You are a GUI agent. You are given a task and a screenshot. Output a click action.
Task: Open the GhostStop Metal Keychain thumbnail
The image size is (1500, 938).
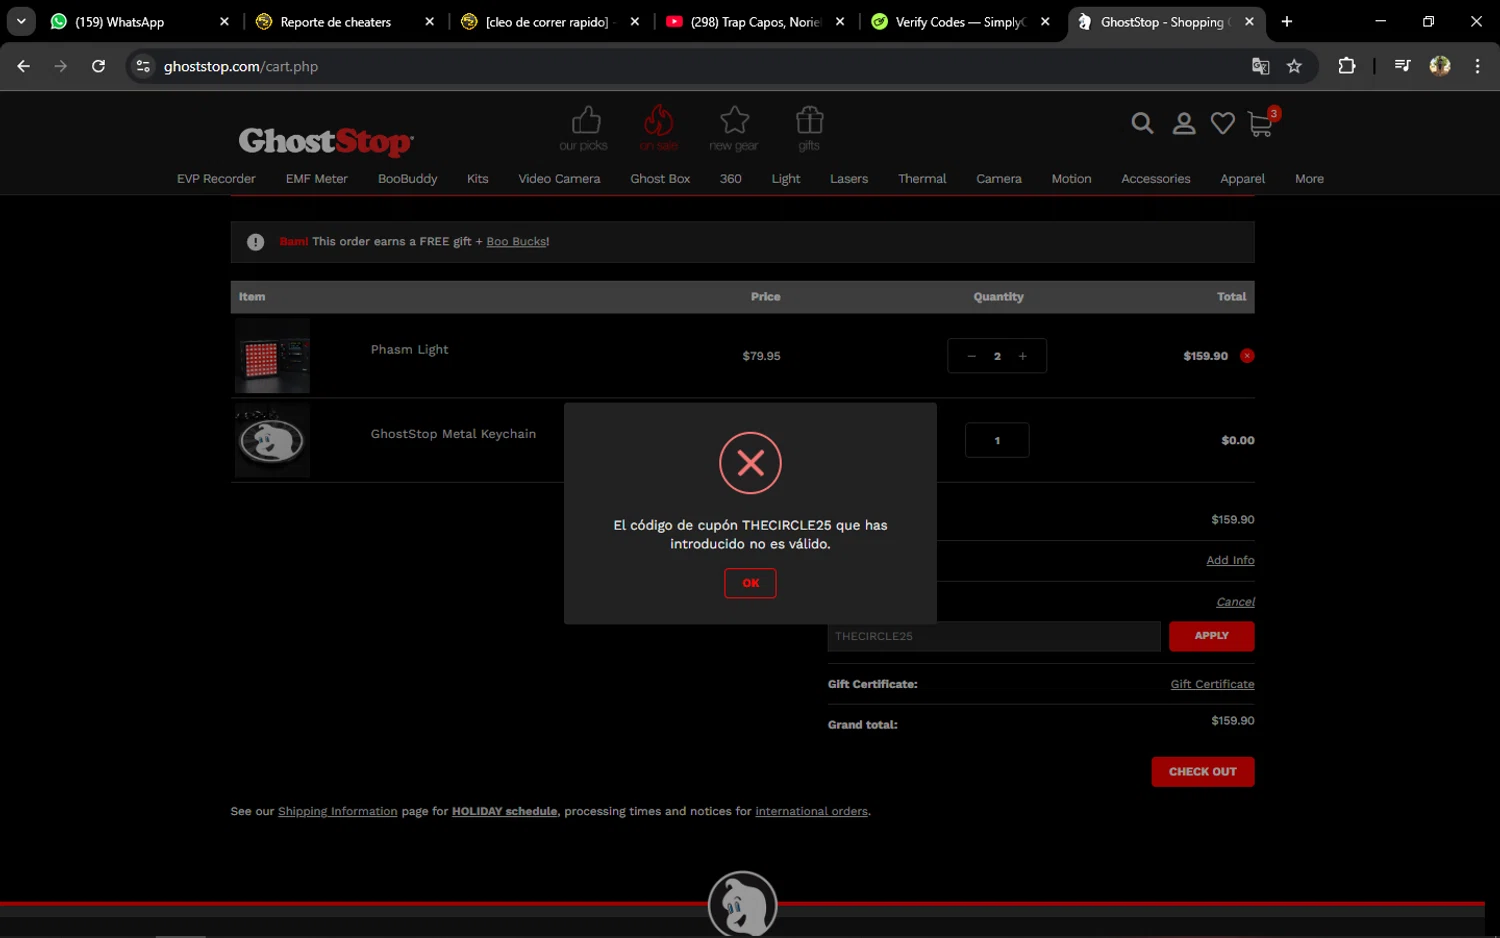pos(272,440)
